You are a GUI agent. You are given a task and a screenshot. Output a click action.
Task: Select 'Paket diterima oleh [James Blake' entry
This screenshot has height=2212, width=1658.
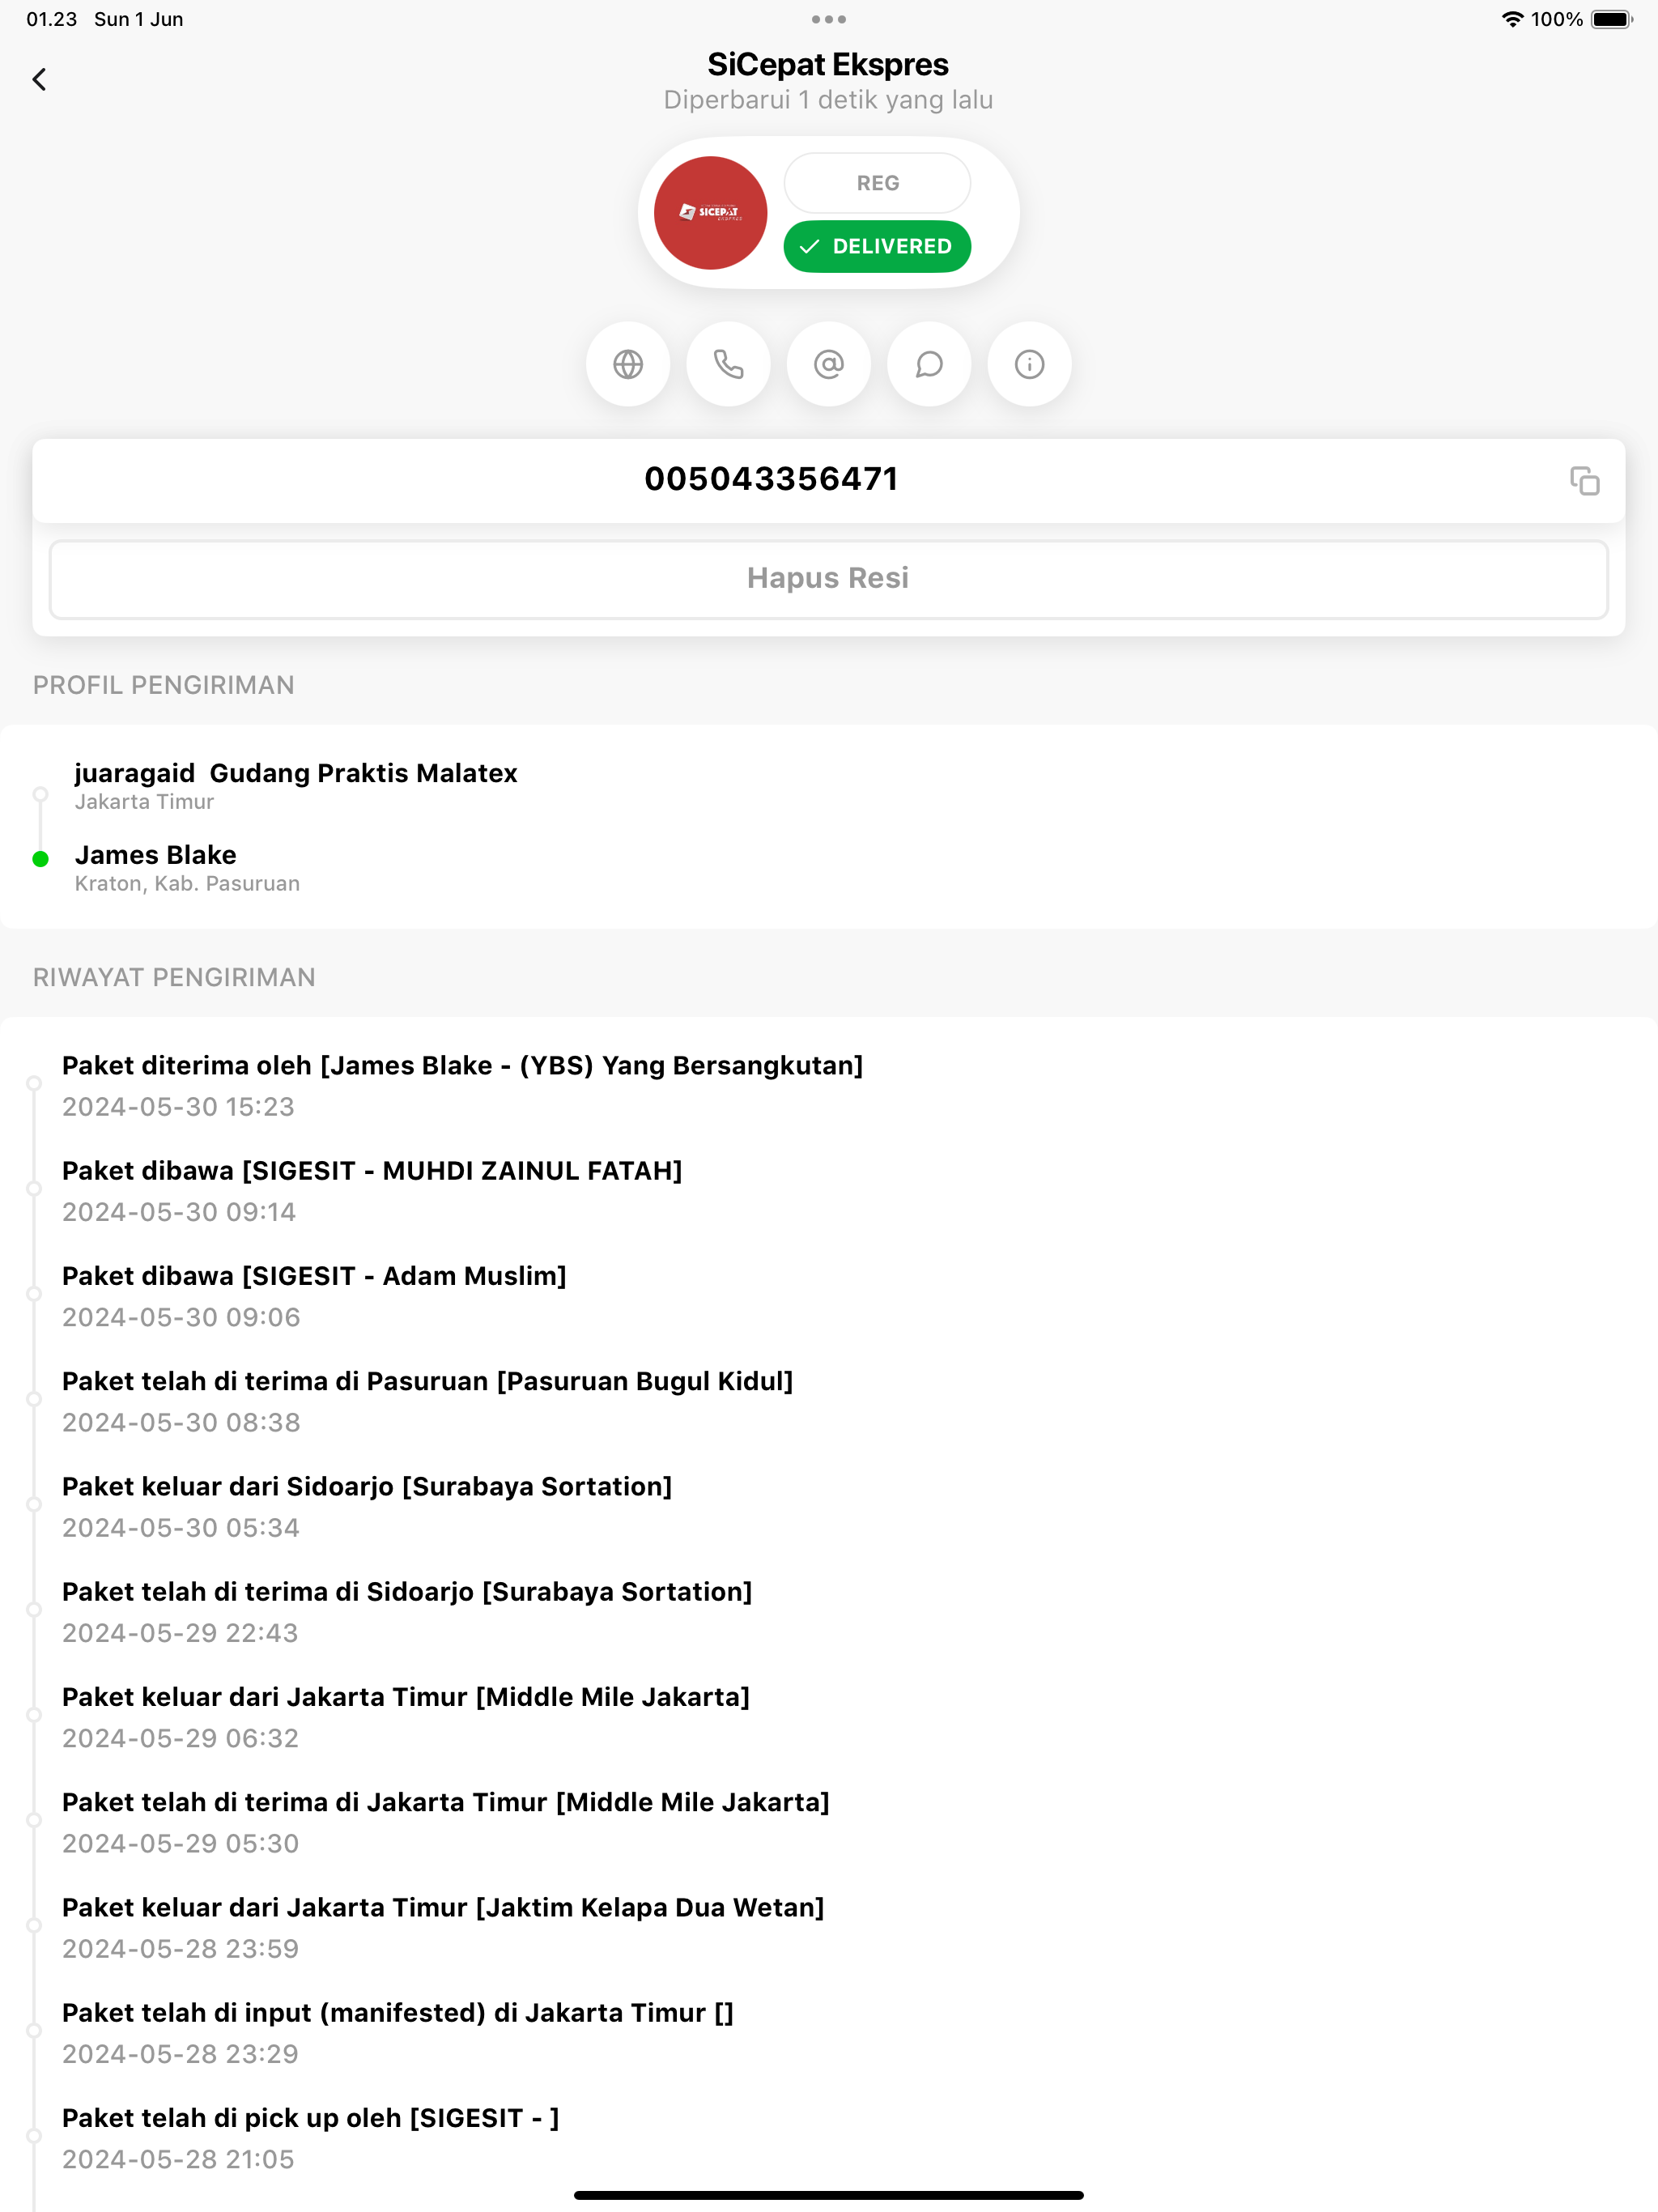pos(462,1066)
